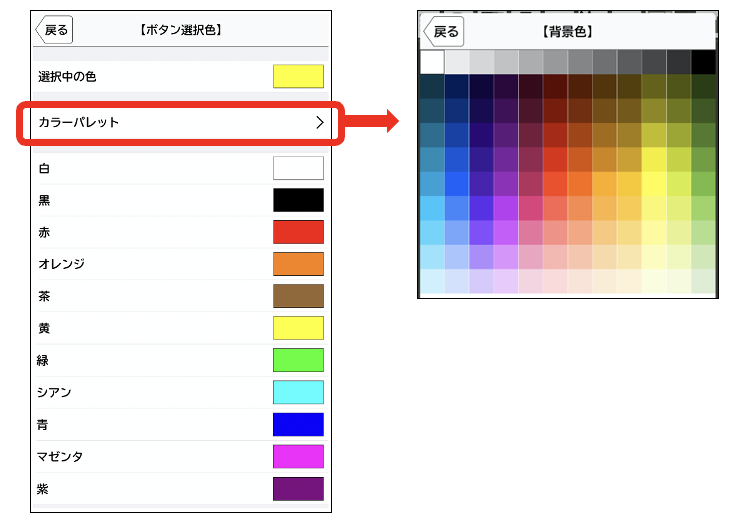Tap the 選択中の色 yellow preview swatch
Screen dimensions: 734x522
tap(298, 77)
